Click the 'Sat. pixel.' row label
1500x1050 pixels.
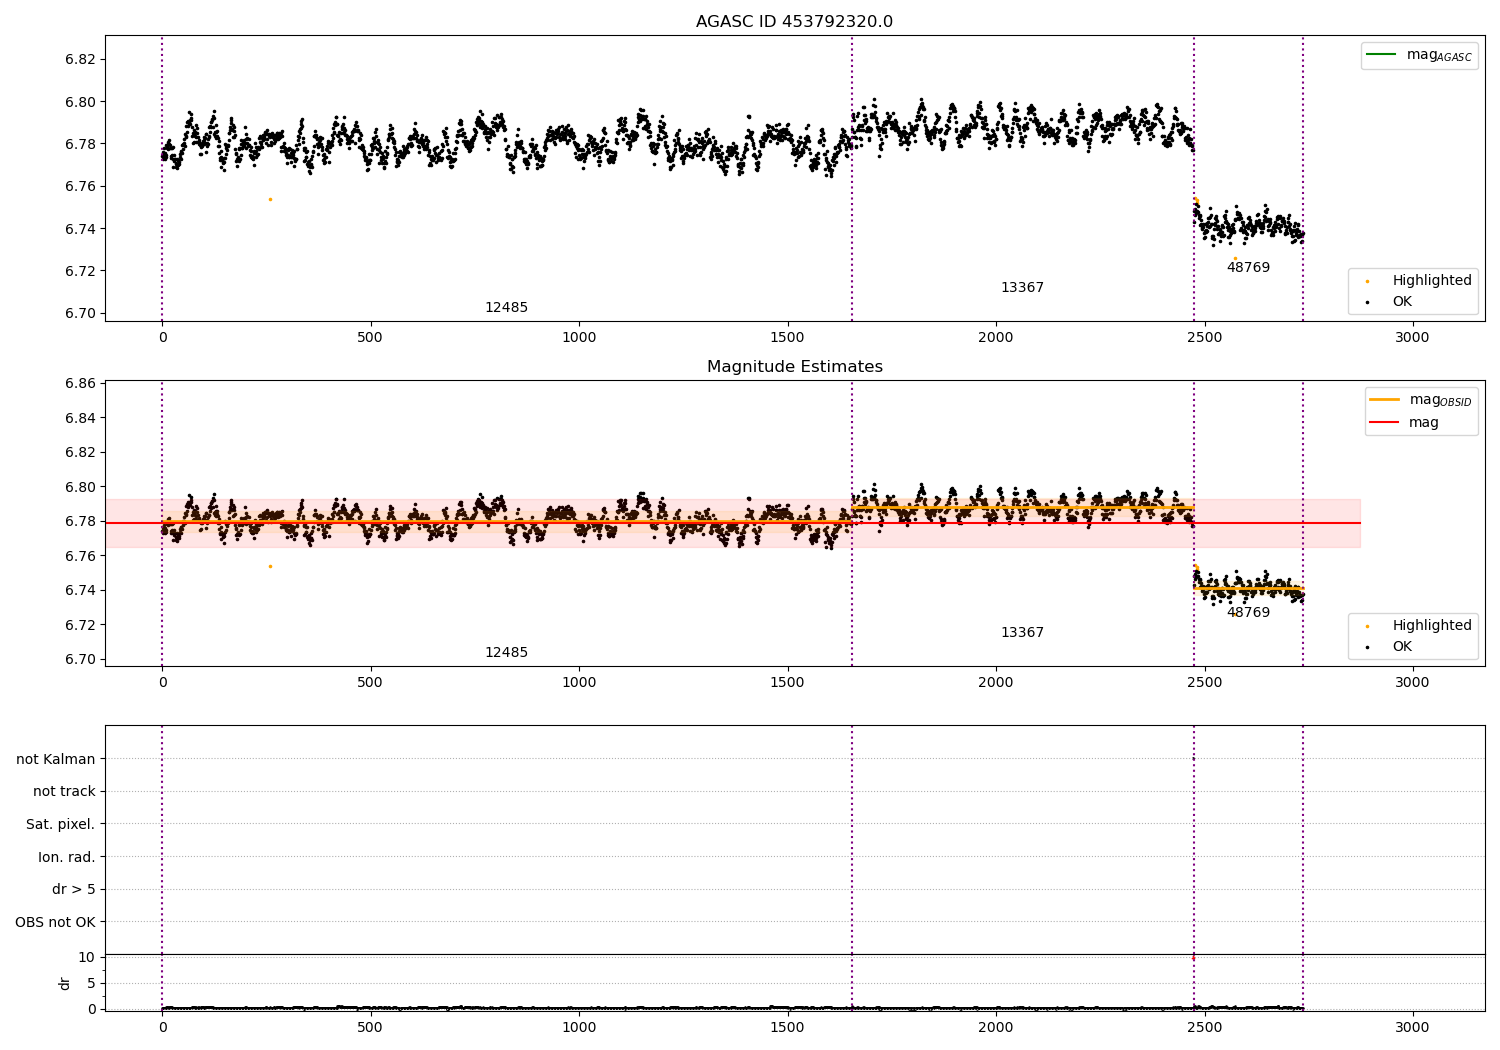point(60,825)
